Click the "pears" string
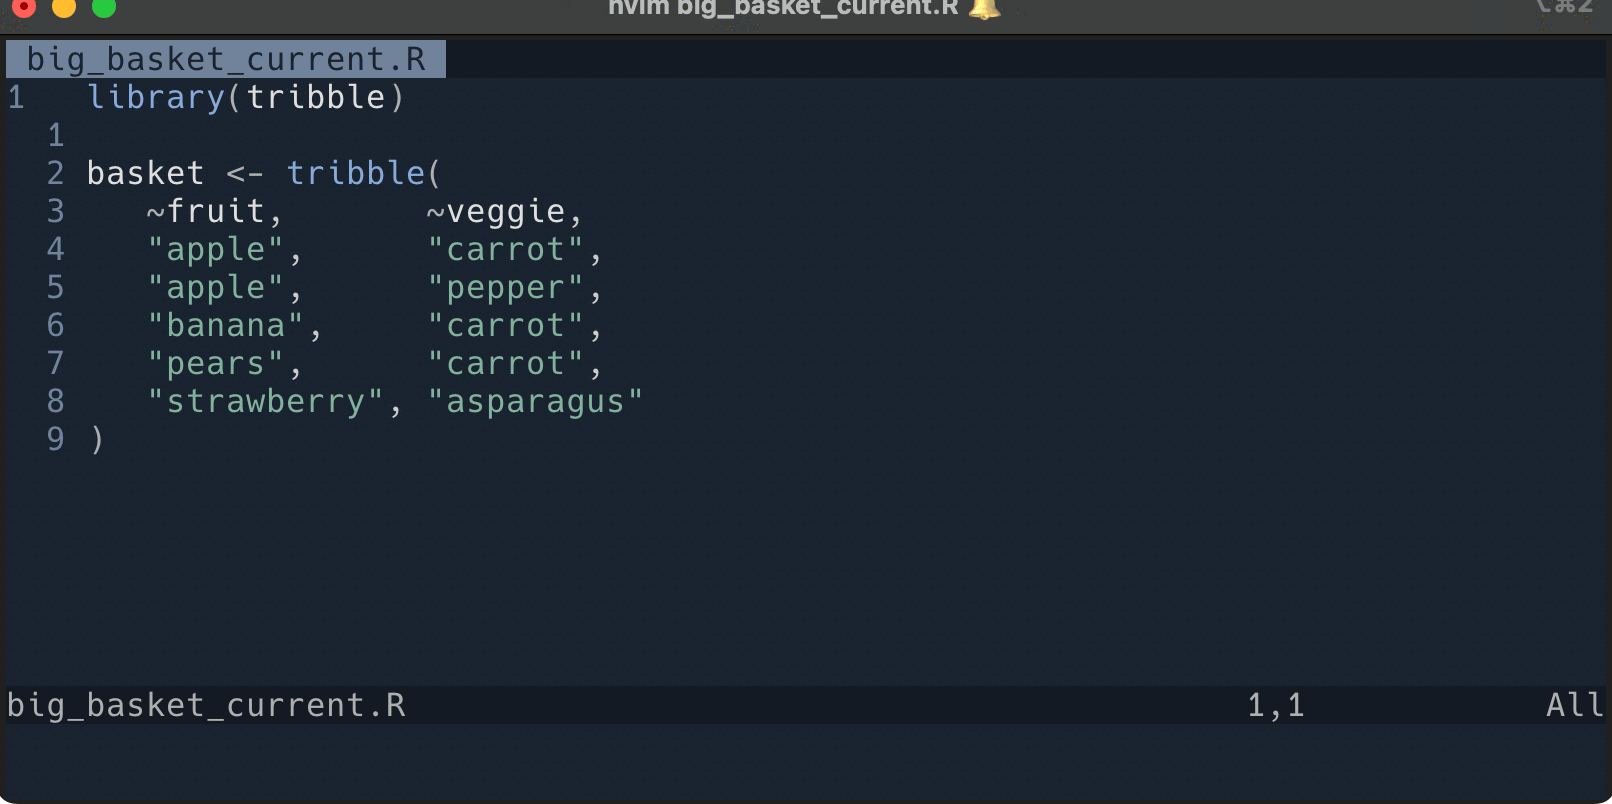The width and height of the screenshot is (1612, 804). pos(215,363)
